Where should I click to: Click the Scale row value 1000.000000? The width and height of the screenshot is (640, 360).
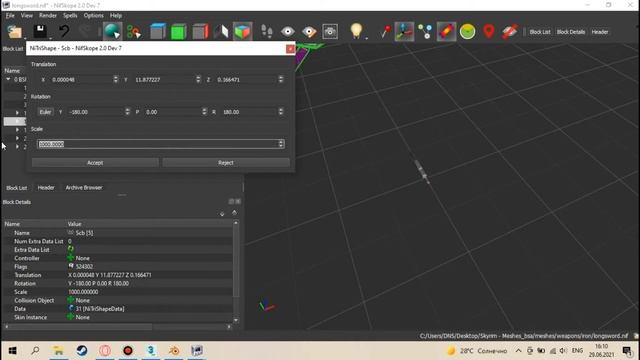[x=83, y=292]
